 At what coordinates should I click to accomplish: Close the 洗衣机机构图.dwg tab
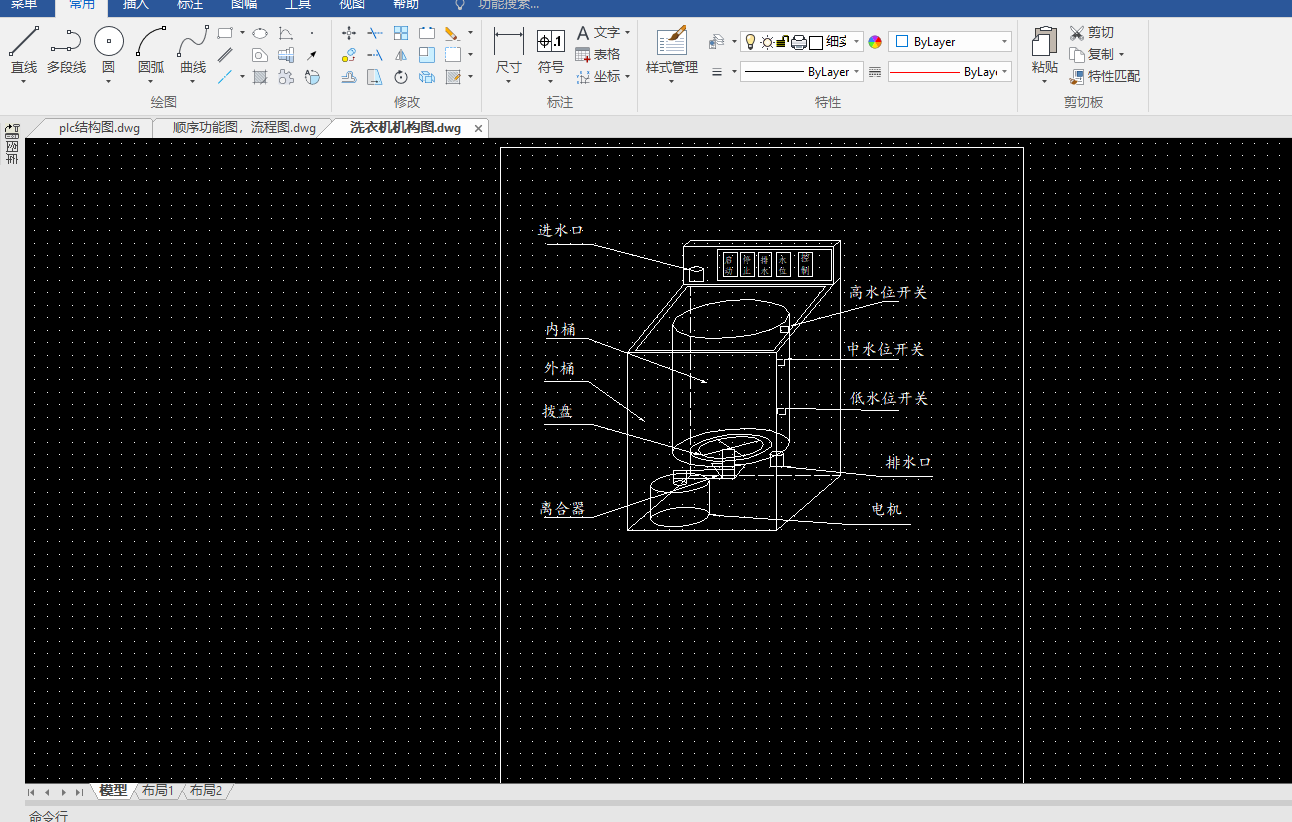(478, 129)
